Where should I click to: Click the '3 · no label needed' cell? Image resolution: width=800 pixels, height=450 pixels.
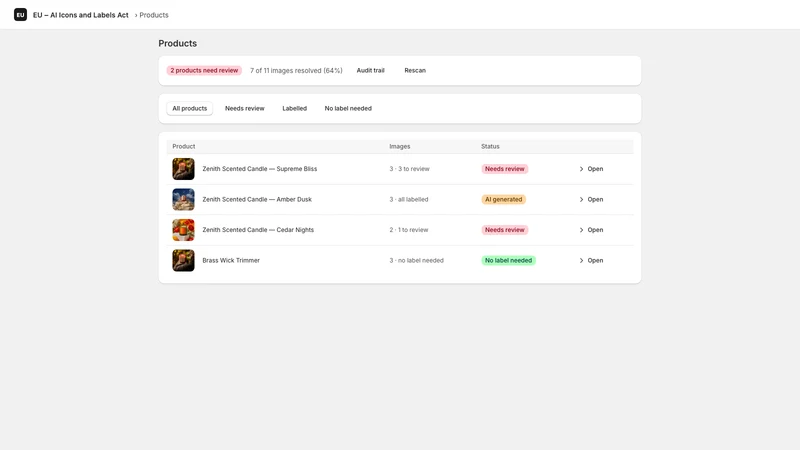click(x=416, y=260)
